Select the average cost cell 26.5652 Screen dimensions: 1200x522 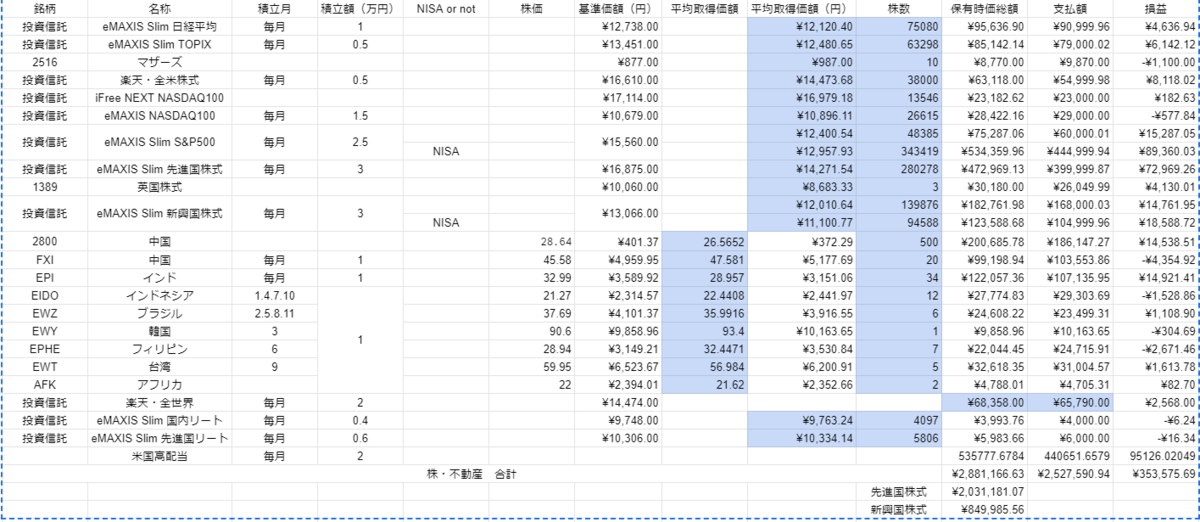tap(704, 241)
